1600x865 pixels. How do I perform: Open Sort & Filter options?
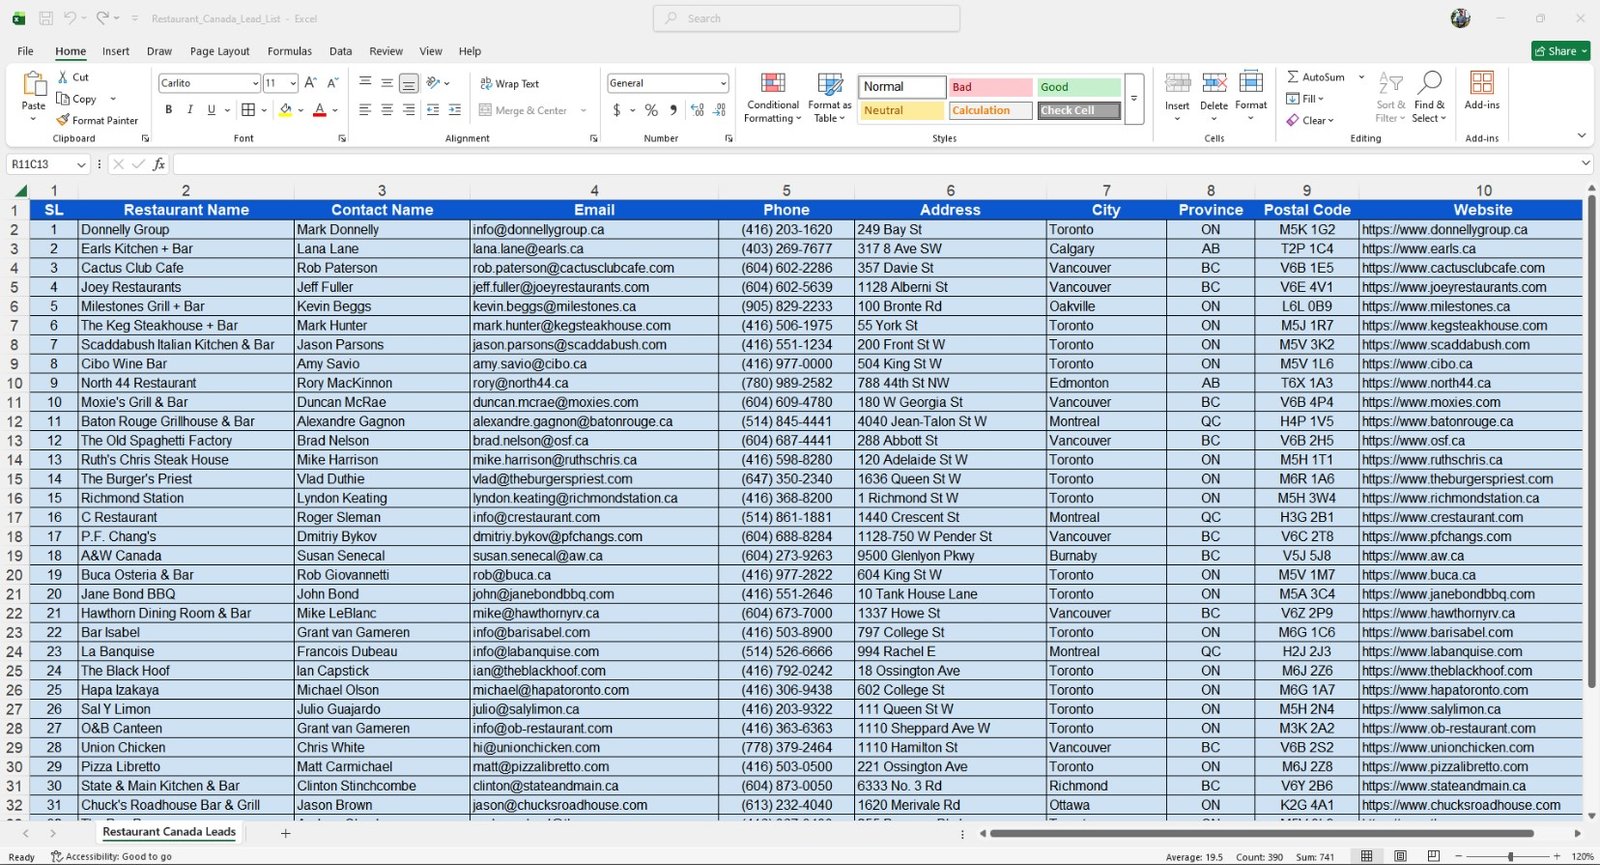[x=1390, y=97]
